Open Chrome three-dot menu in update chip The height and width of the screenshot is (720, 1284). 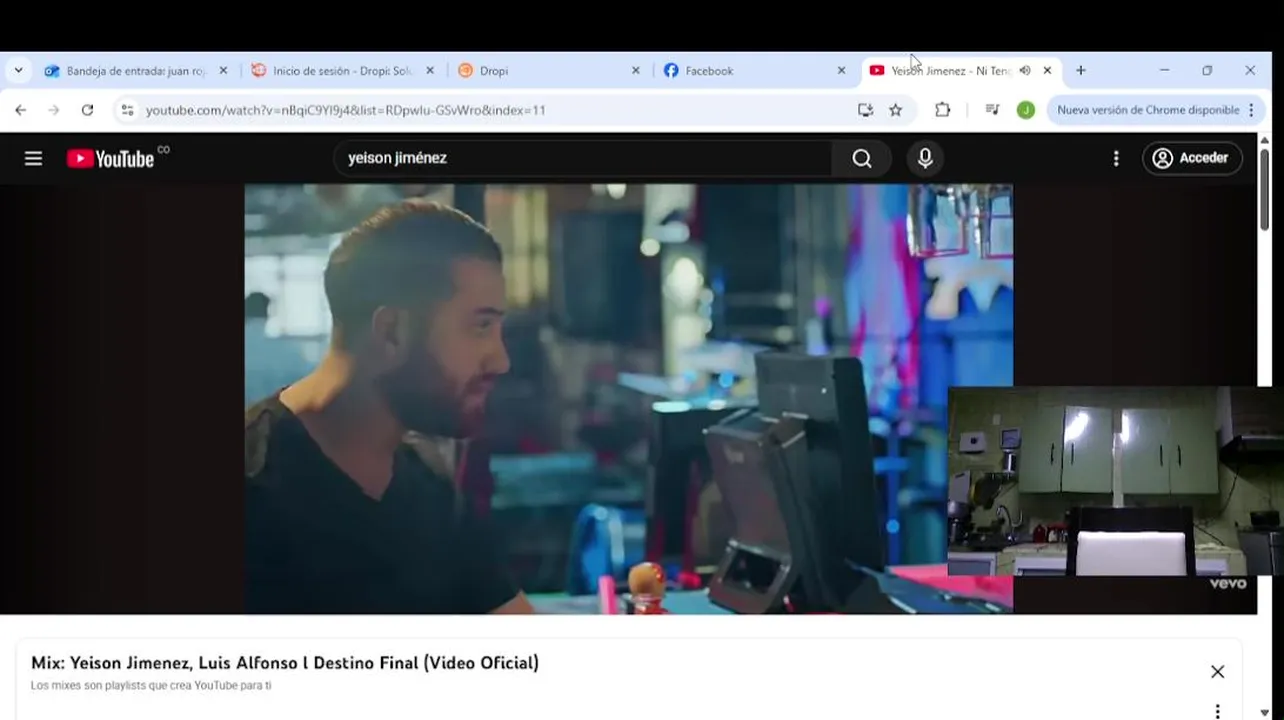click(1251, 110)
